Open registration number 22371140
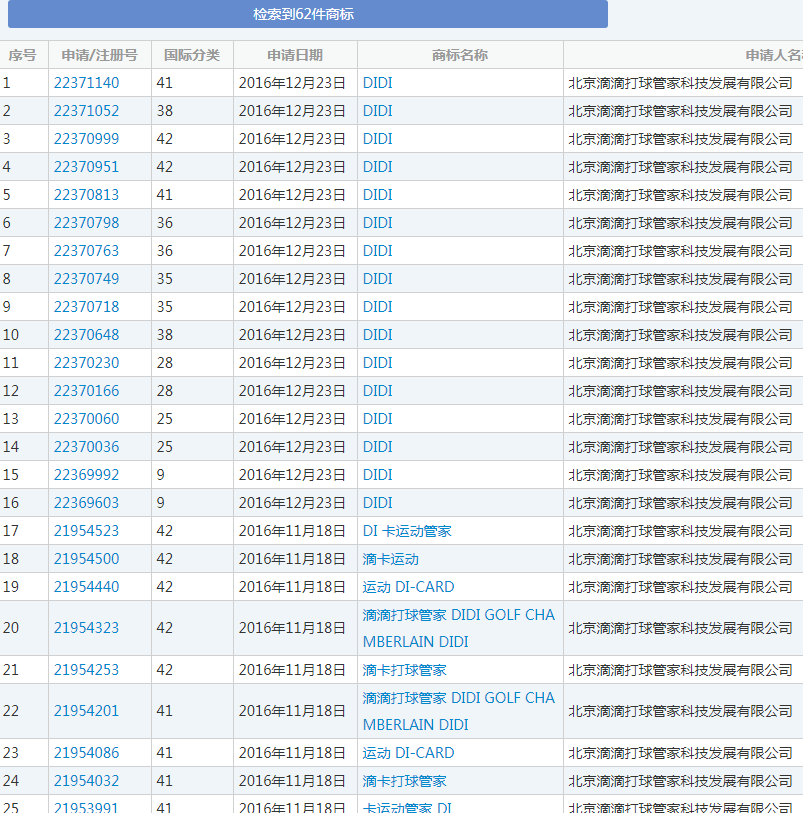803x813 pixels. pyautogui.click(x=87, y=83)
